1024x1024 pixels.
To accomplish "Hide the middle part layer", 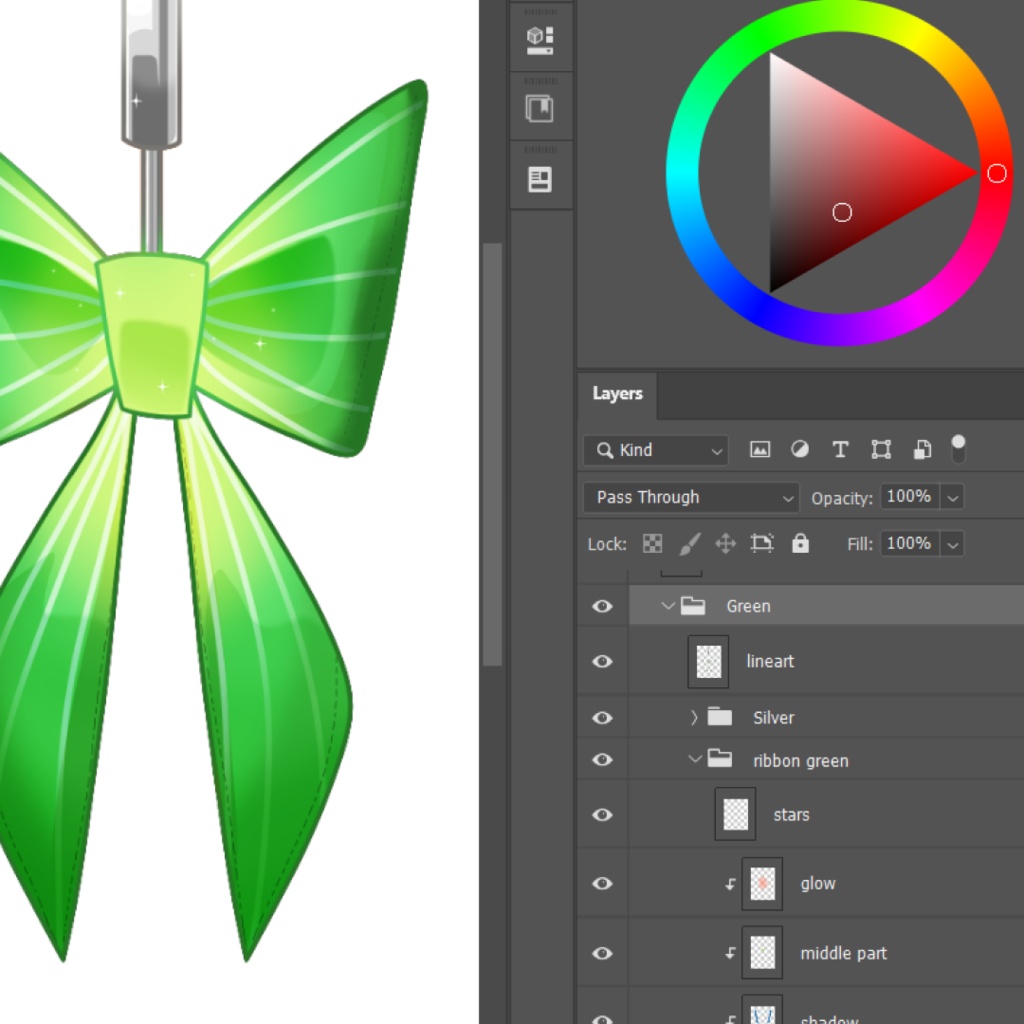I will [x=602, y=953].
